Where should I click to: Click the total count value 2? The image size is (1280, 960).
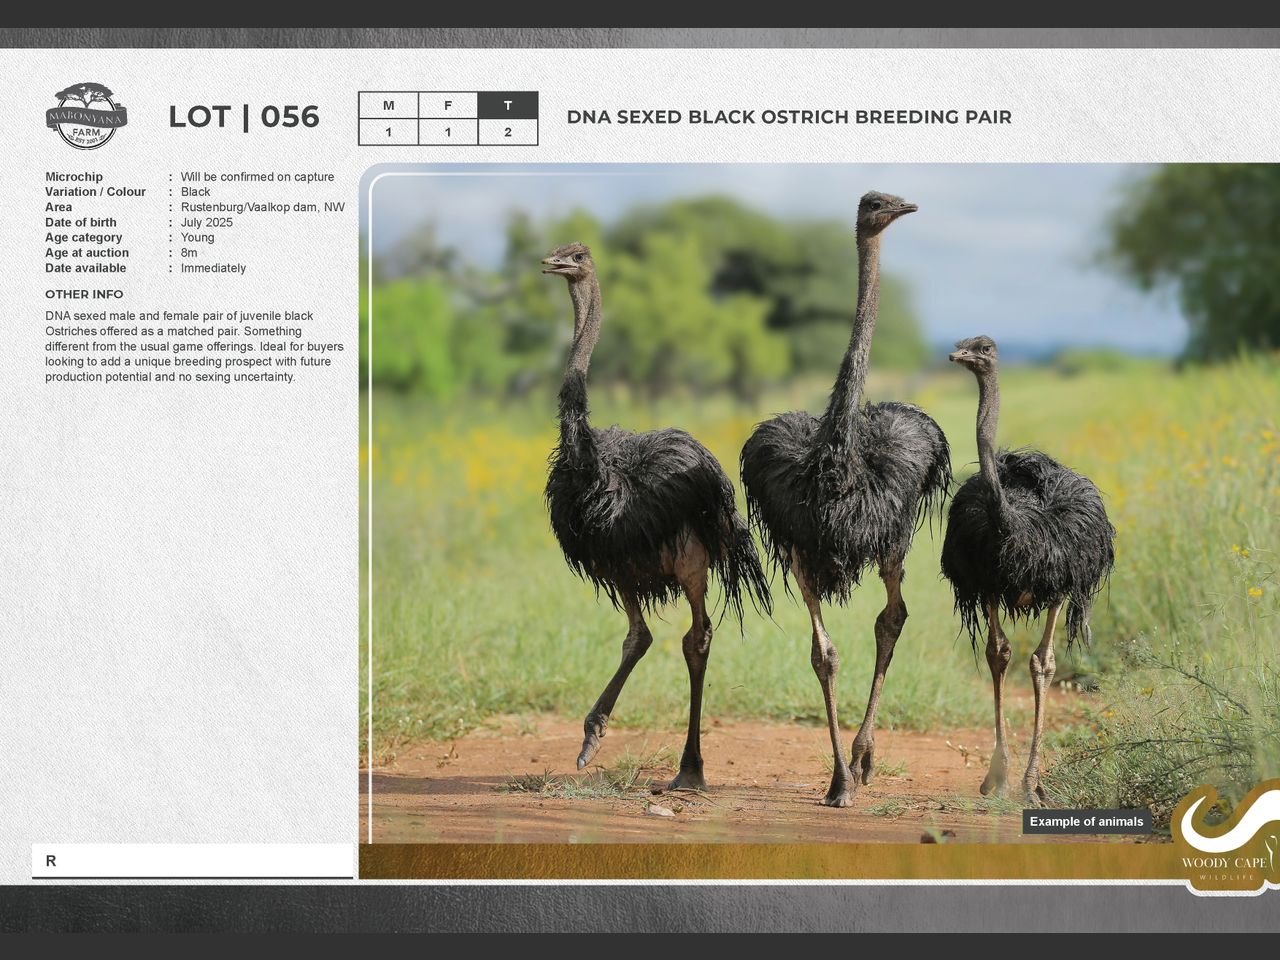(508, 132)
